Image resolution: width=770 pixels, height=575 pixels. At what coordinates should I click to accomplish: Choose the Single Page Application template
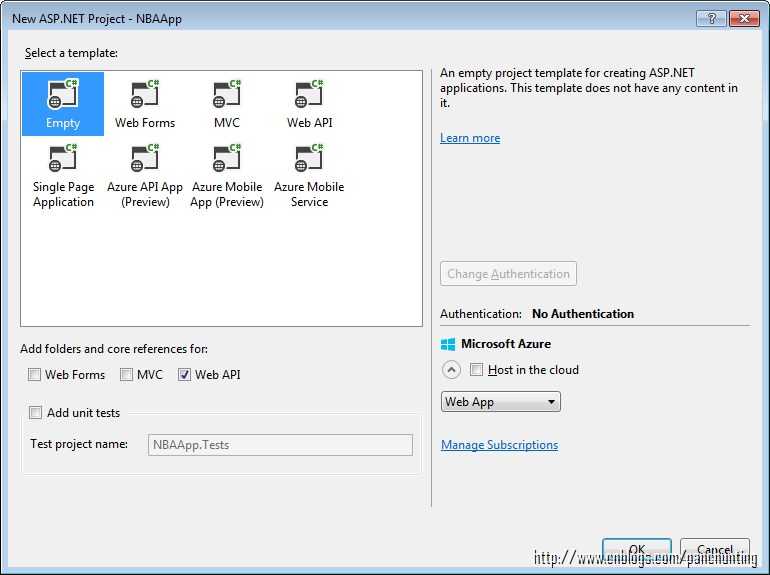coord(63,175)
